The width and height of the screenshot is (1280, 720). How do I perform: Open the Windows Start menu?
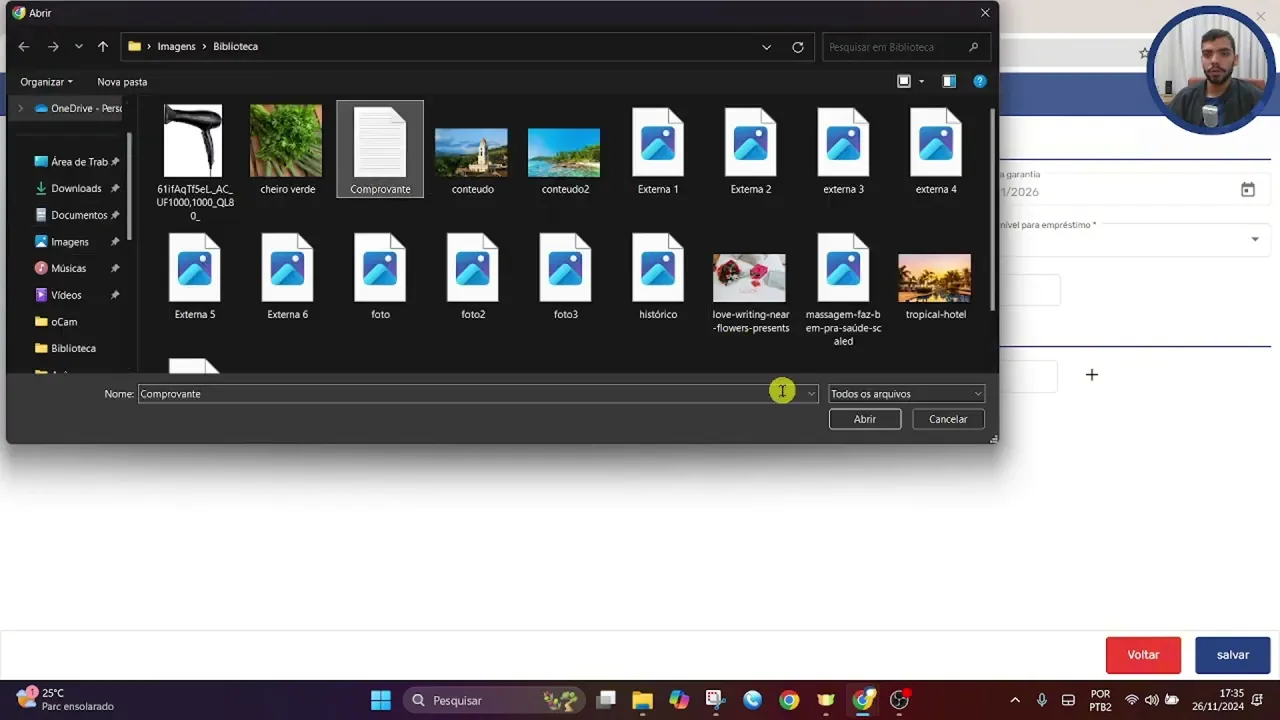(x=381, y=700)
